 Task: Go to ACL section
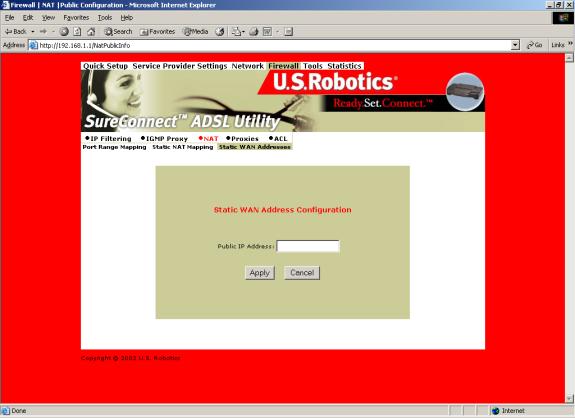click(x=278, y=139)
